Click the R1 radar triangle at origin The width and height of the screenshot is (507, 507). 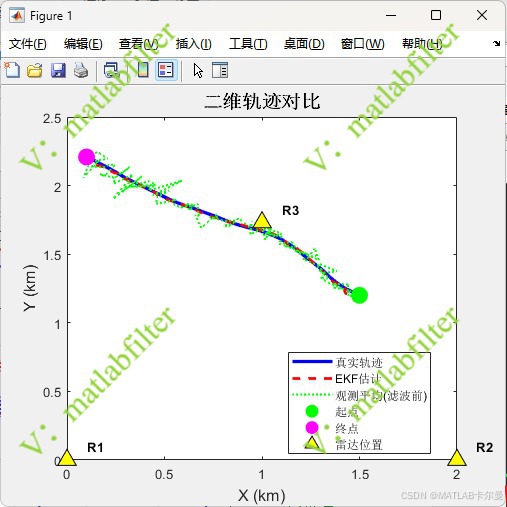67,458
